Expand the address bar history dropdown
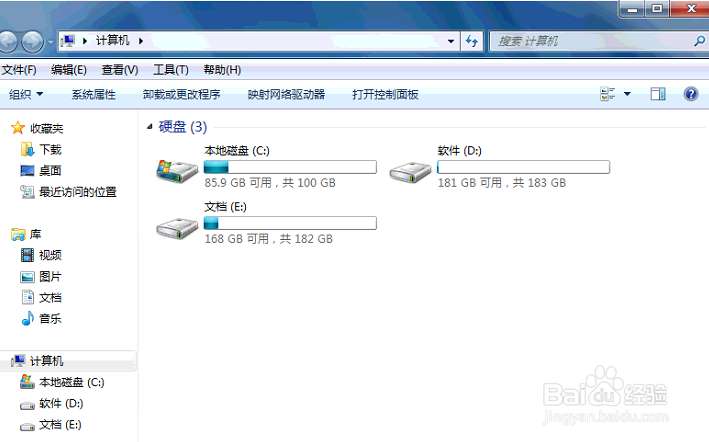 pyautogui.click(x=451, y=41)
